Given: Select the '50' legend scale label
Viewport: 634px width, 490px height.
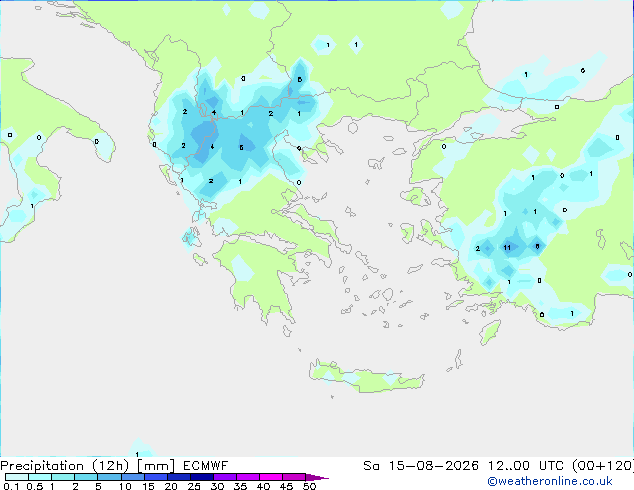Looking at the screenshot, I should 309,486.
